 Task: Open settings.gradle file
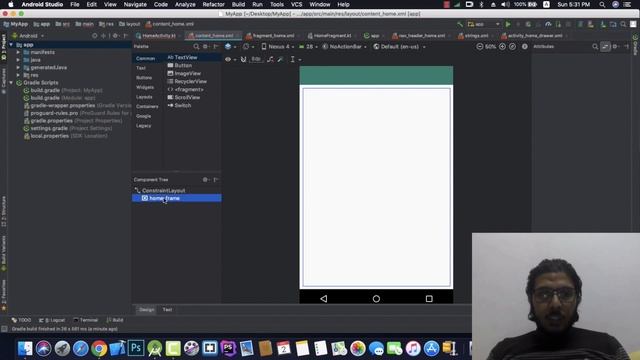point(49,129)
